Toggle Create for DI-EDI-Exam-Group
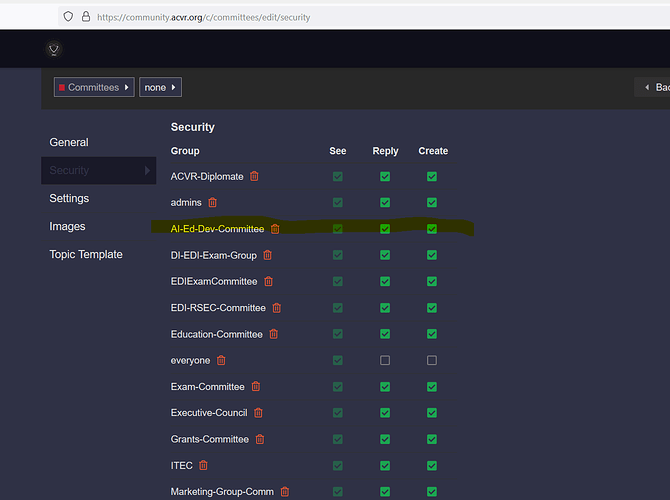Screen dimensions: 670x500 pos(432,255)
